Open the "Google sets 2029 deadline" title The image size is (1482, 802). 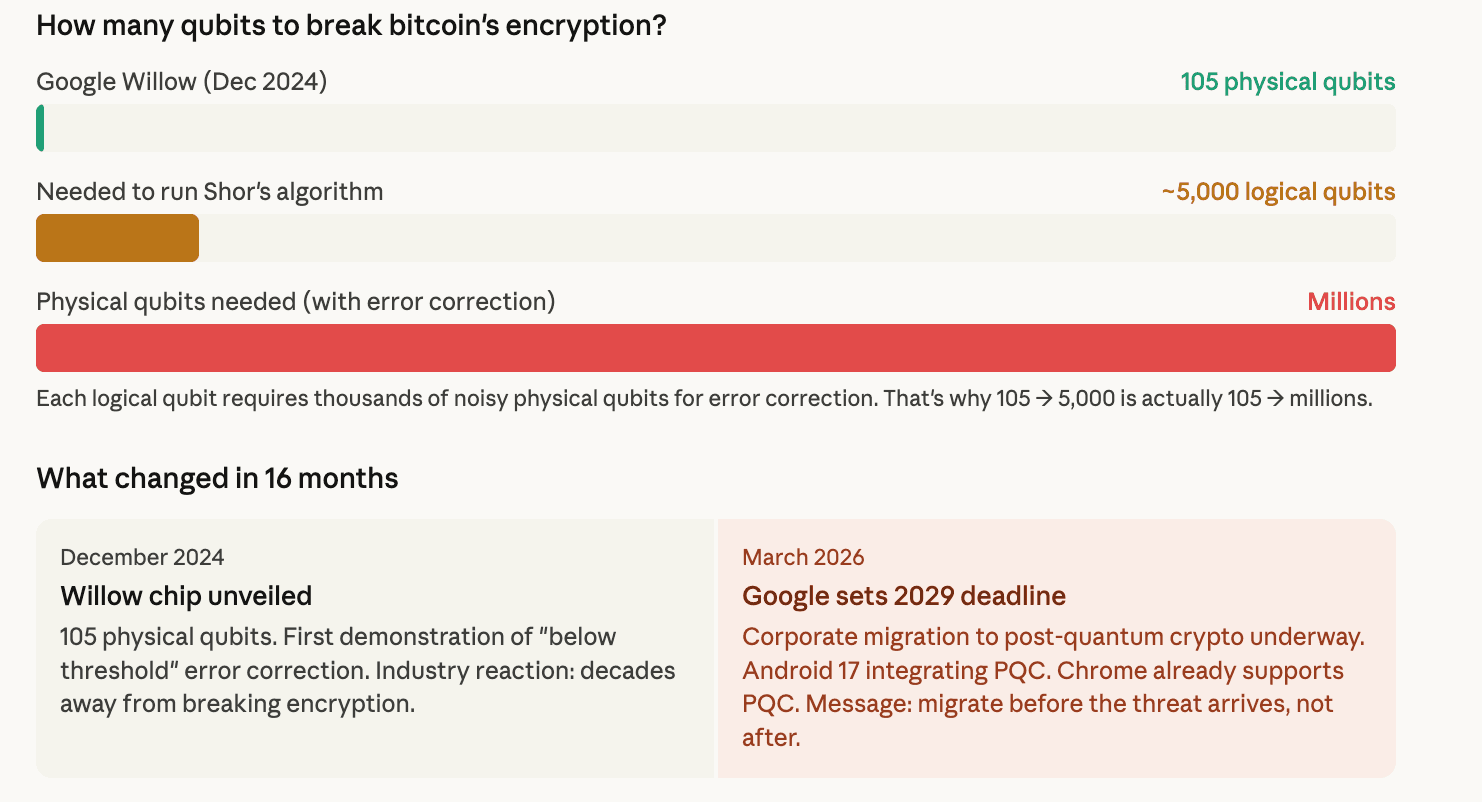click(x=904, y=597)
